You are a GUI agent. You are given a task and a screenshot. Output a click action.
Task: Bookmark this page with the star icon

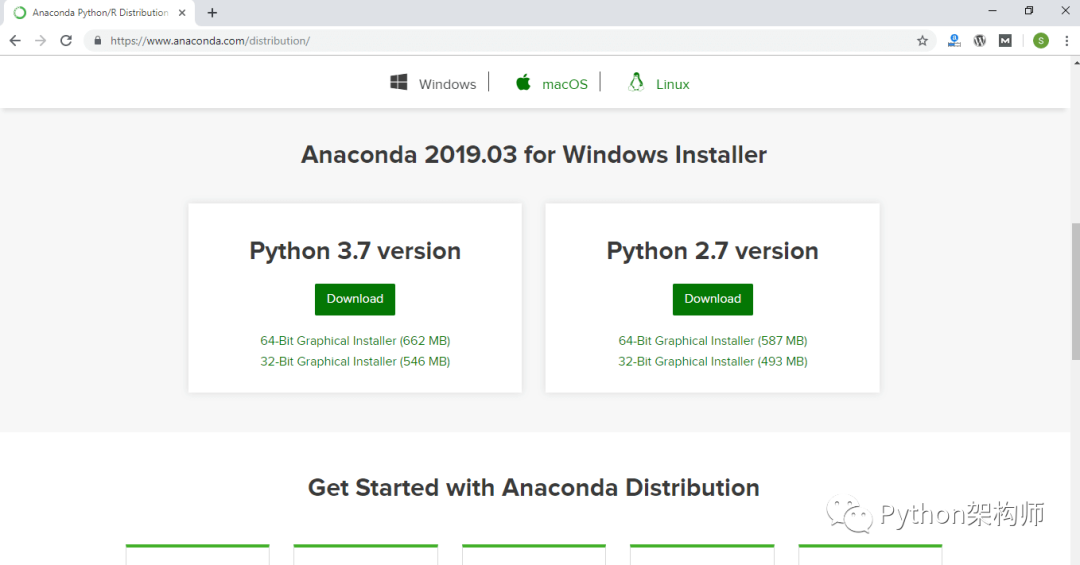pos(922,41)
